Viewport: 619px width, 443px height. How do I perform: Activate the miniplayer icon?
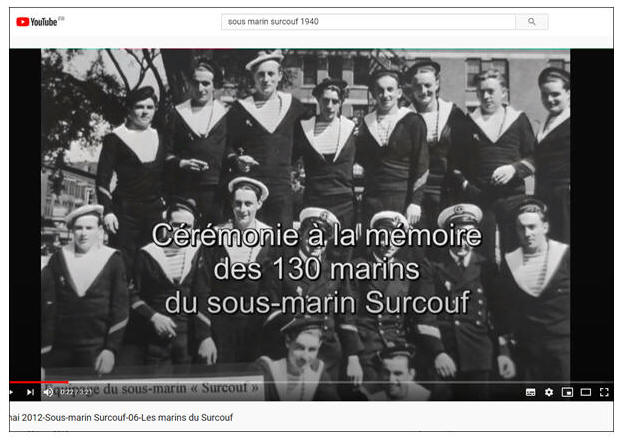click(x=567, y=392)
